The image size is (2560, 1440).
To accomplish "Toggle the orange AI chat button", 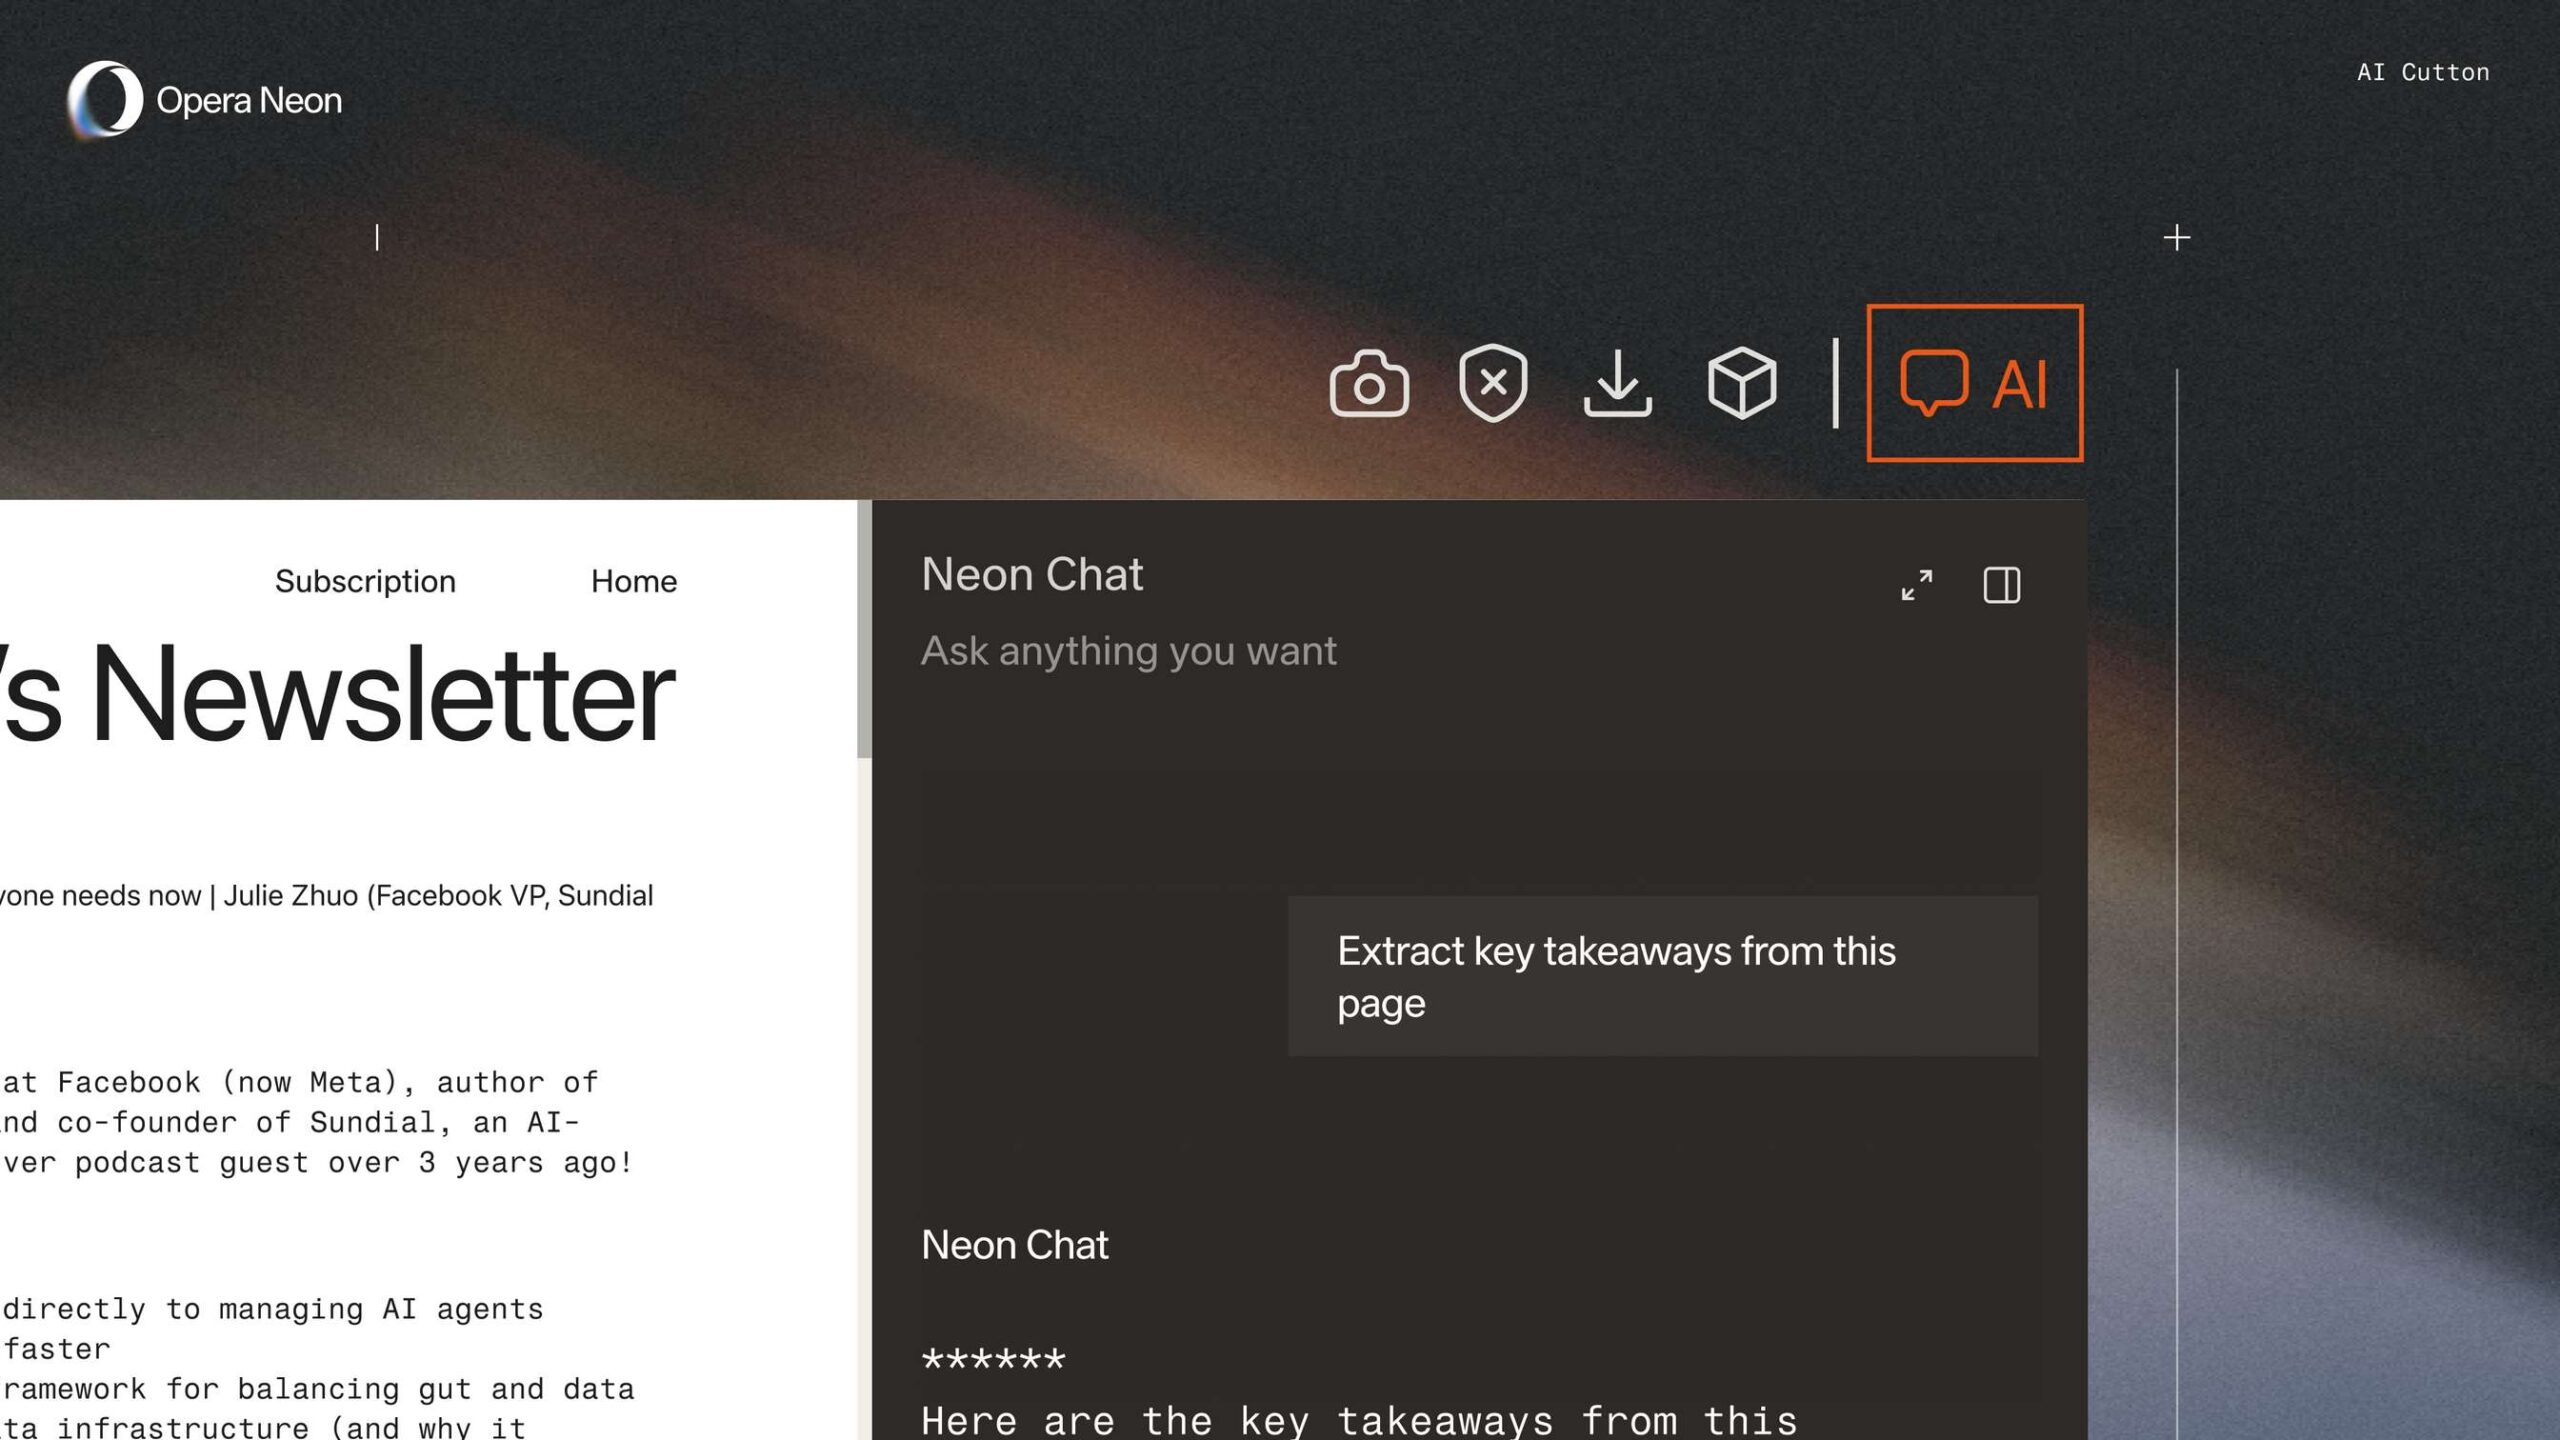I will (1974, 383).
